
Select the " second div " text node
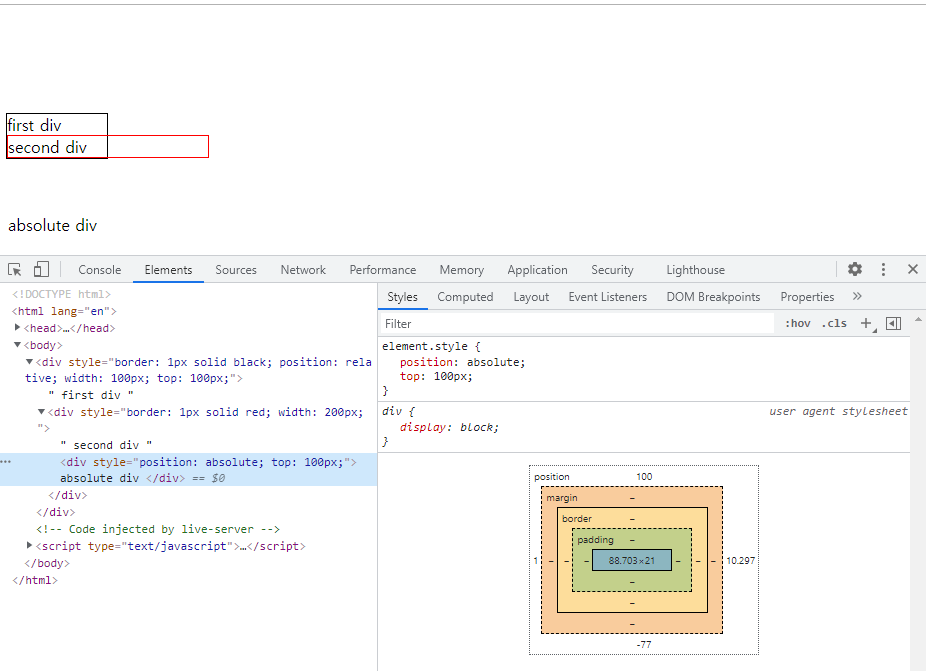106,445
